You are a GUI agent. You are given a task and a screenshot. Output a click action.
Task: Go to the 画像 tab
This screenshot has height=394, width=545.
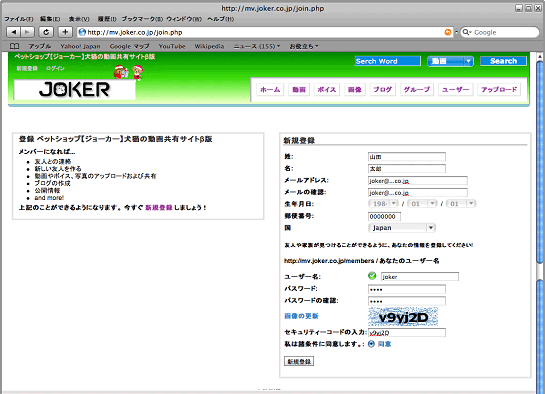pos(355,90)
